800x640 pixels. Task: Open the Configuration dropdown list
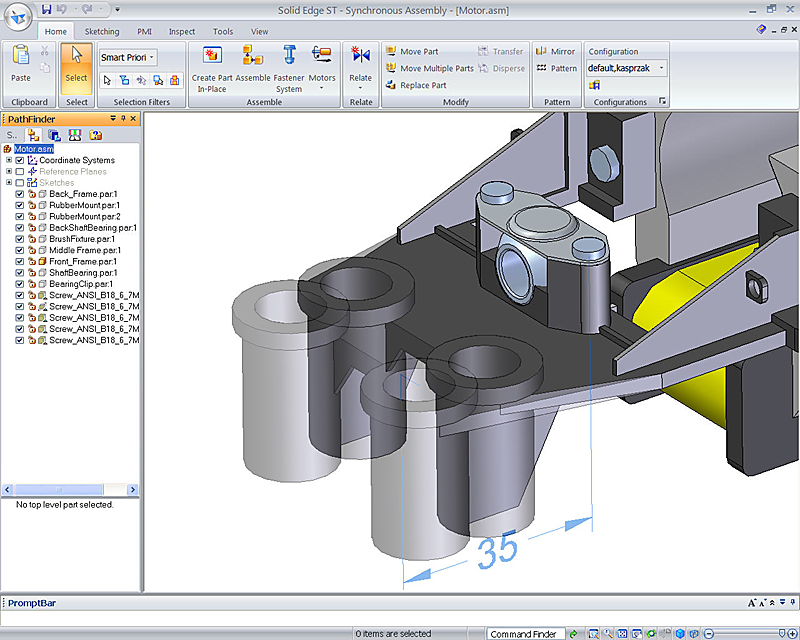(x=661, y=68)
